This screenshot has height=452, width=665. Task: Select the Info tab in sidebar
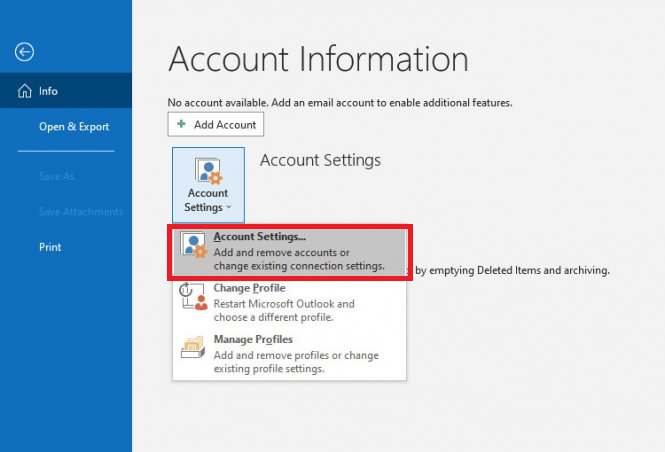pos(48,91)
